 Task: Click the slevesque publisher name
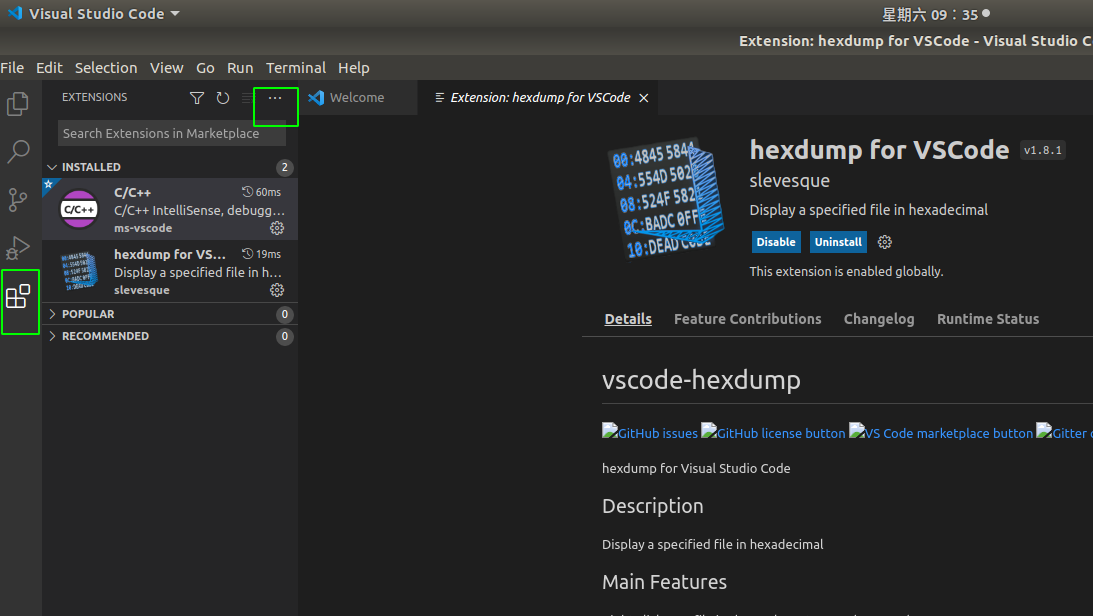(789, 180)
